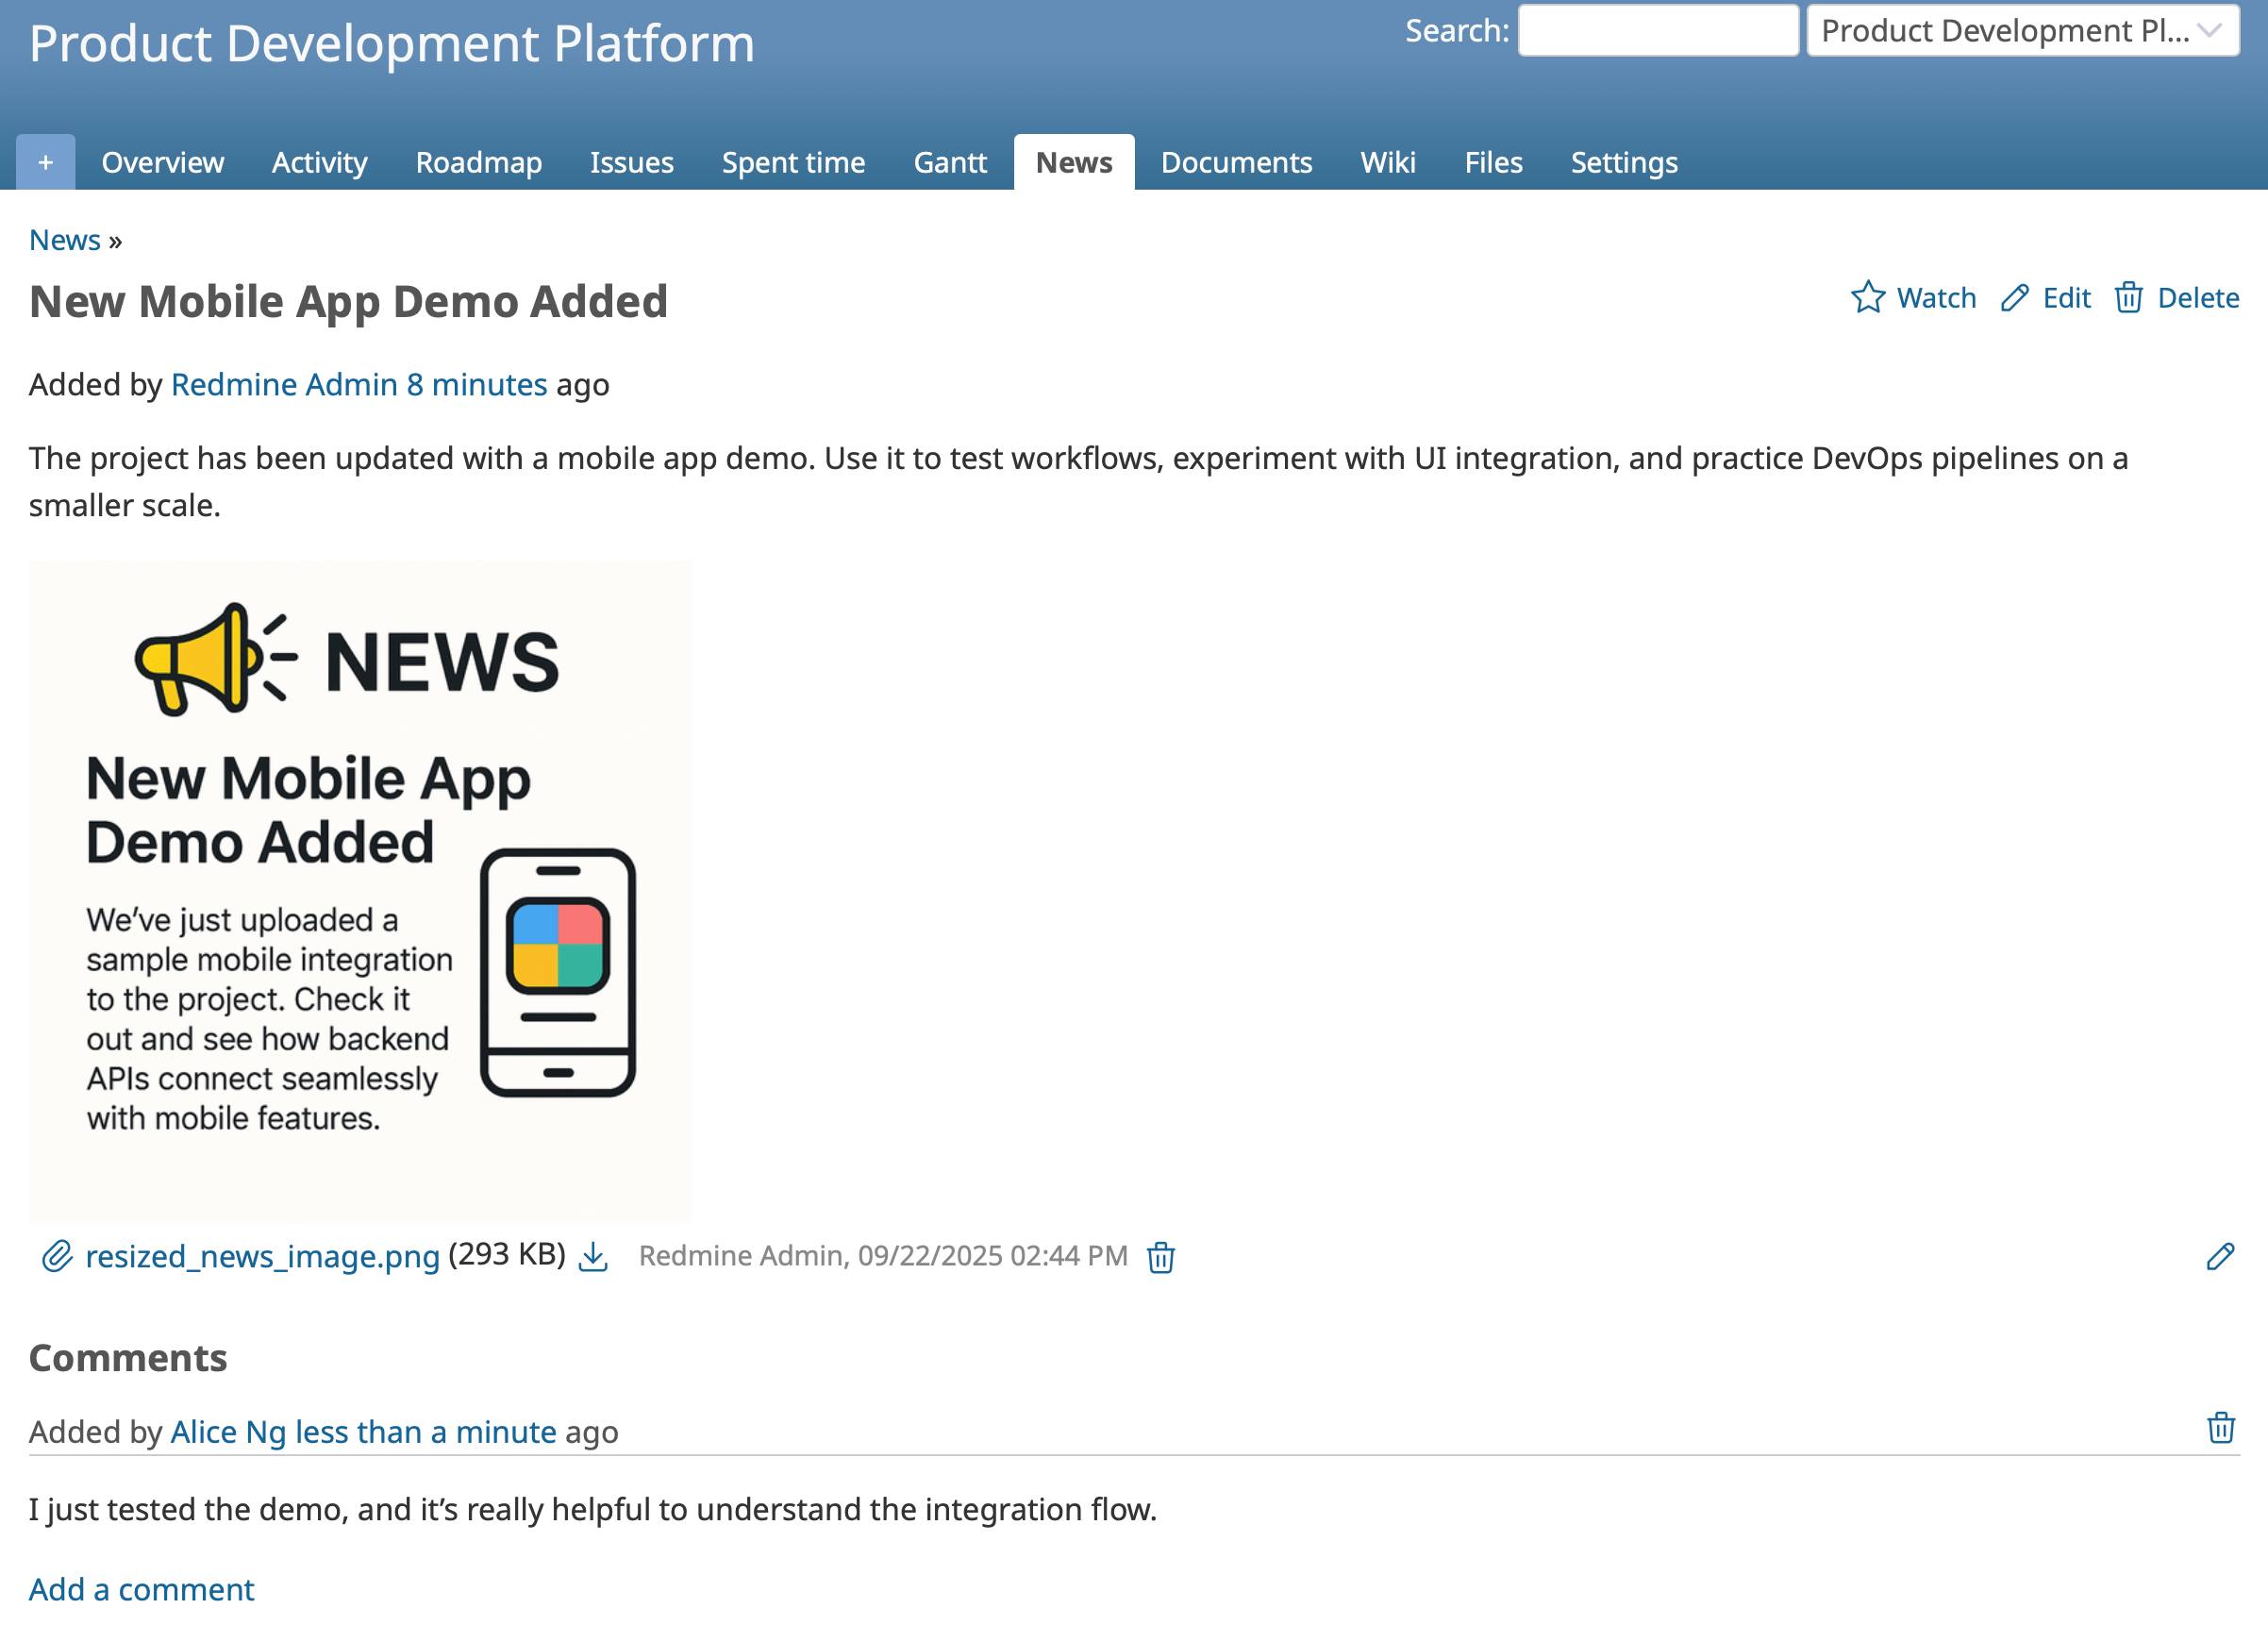Open the Redmine Admin author profile link
This screenshot has height=1642, width=2268.
pyautogui.click(x=284, y=384)
